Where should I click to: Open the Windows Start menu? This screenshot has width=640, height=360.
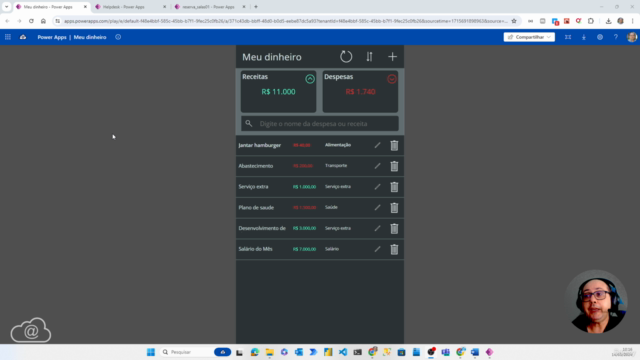(x=151, y=352)
